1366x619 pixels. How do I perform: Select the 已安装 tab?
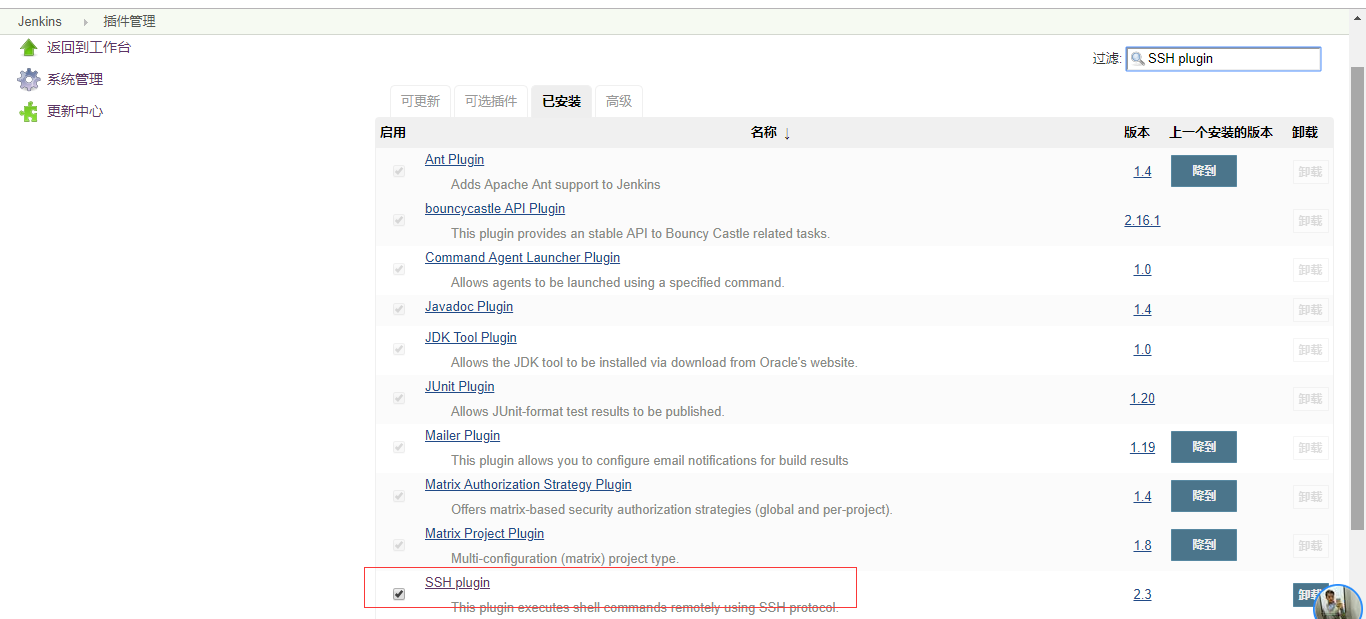pos(561,101)
